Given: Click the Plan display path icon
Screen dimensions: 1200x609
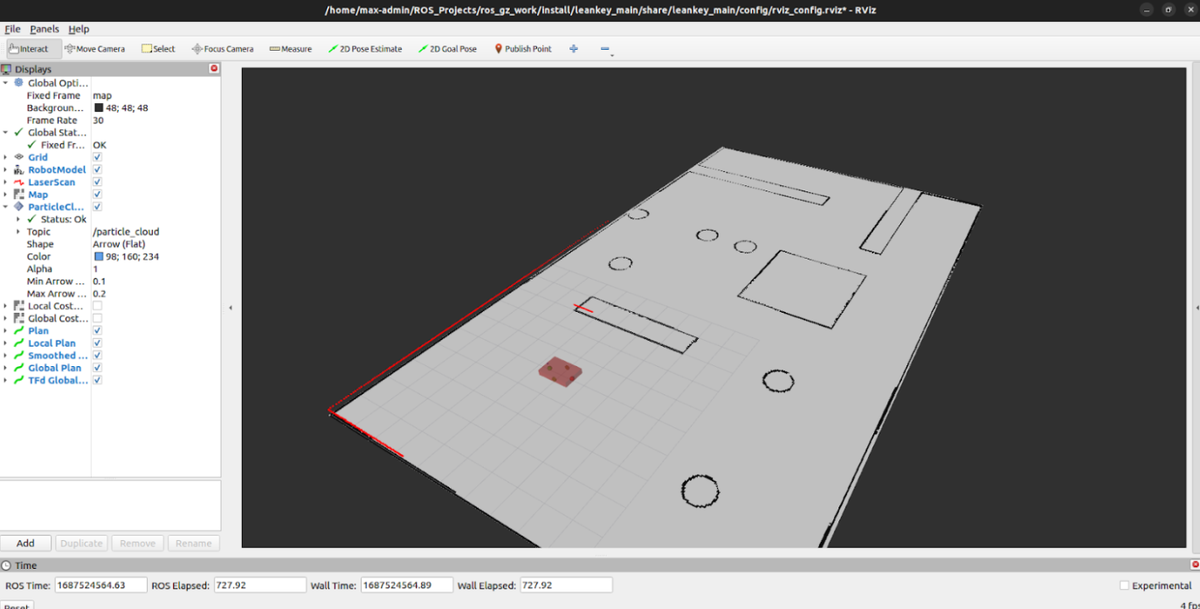Looking at the screenshot, I should tap(19, 330).
